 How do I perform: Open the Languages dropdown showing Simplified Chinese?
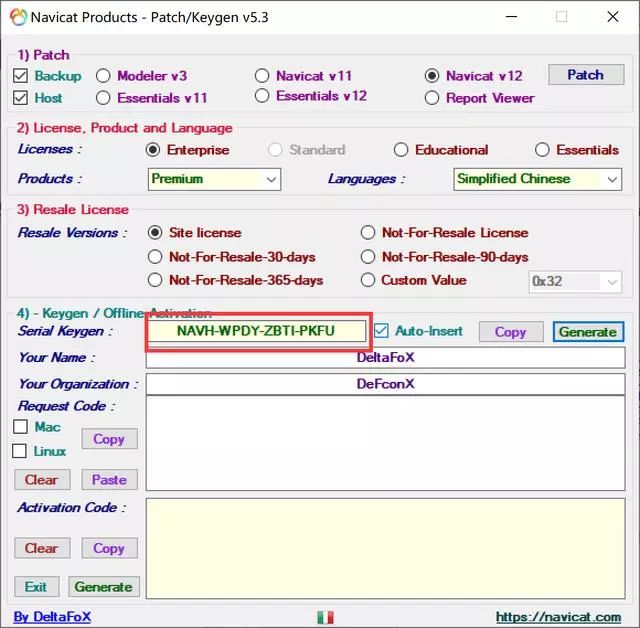pos(538,179)
